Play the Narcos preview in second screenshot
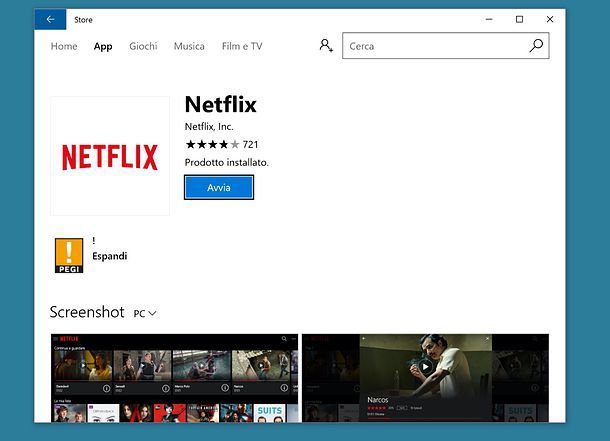610x441 pixels. [425, 366]
